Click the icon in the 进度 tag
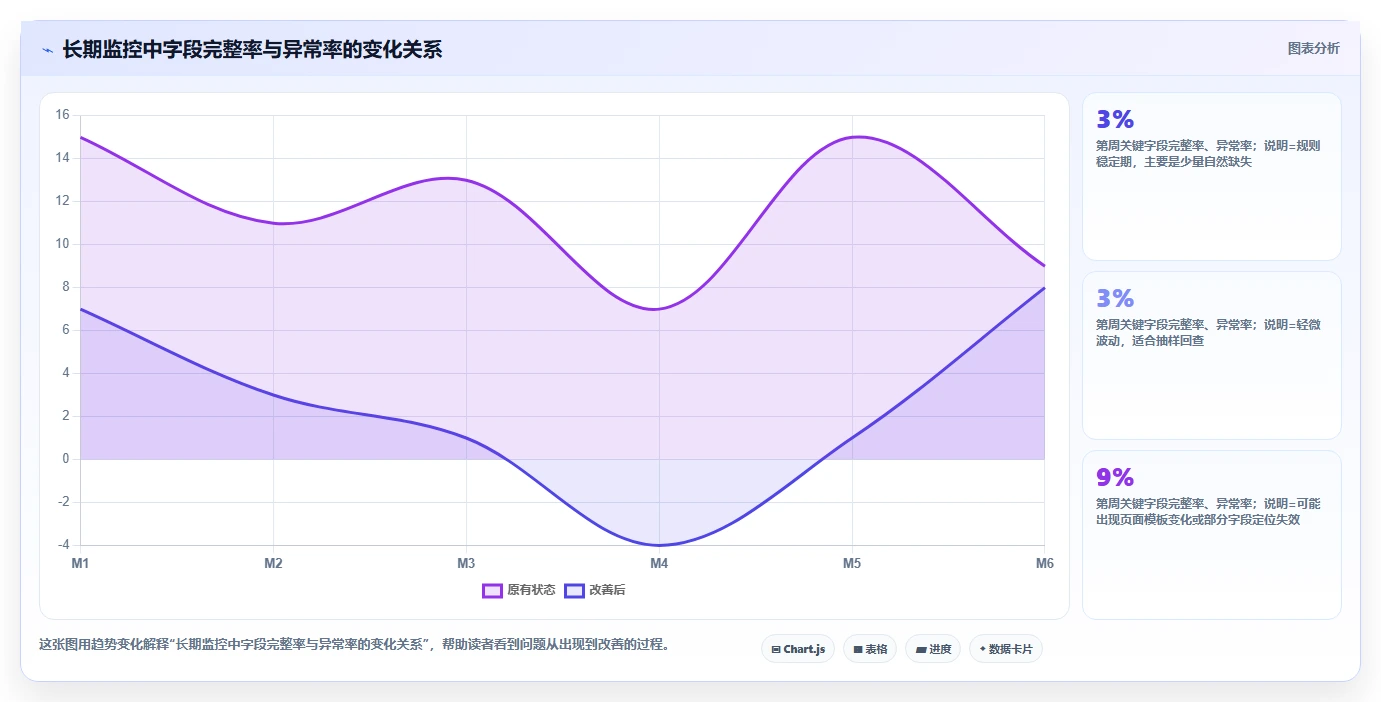 click(920, 650)
